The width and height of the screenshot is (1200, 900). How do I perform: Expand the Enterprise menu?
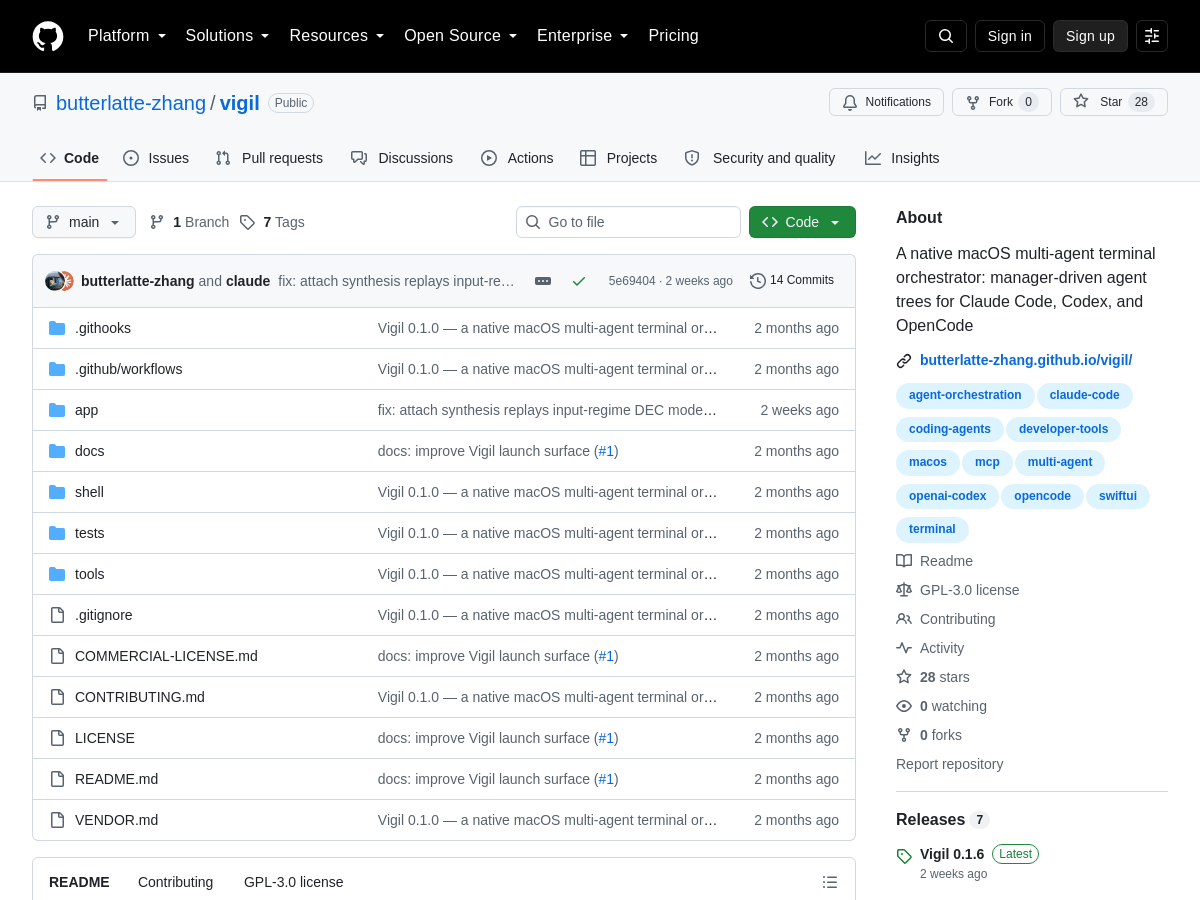583,36
